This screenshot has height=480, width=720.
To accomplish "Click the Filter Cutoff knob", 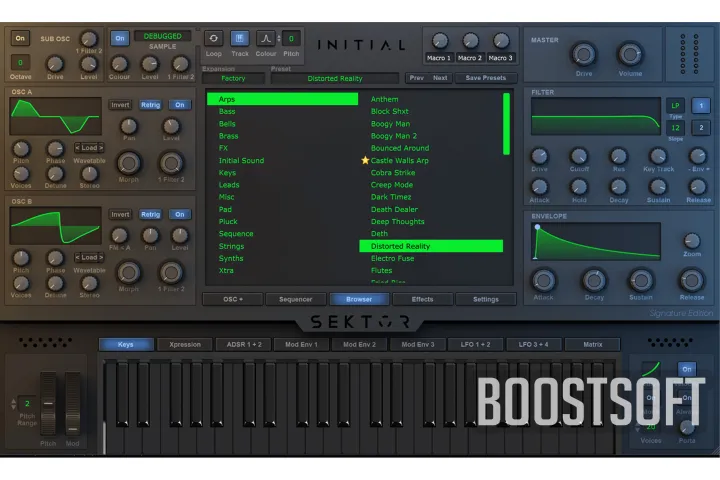I will (x=579, y=156).
